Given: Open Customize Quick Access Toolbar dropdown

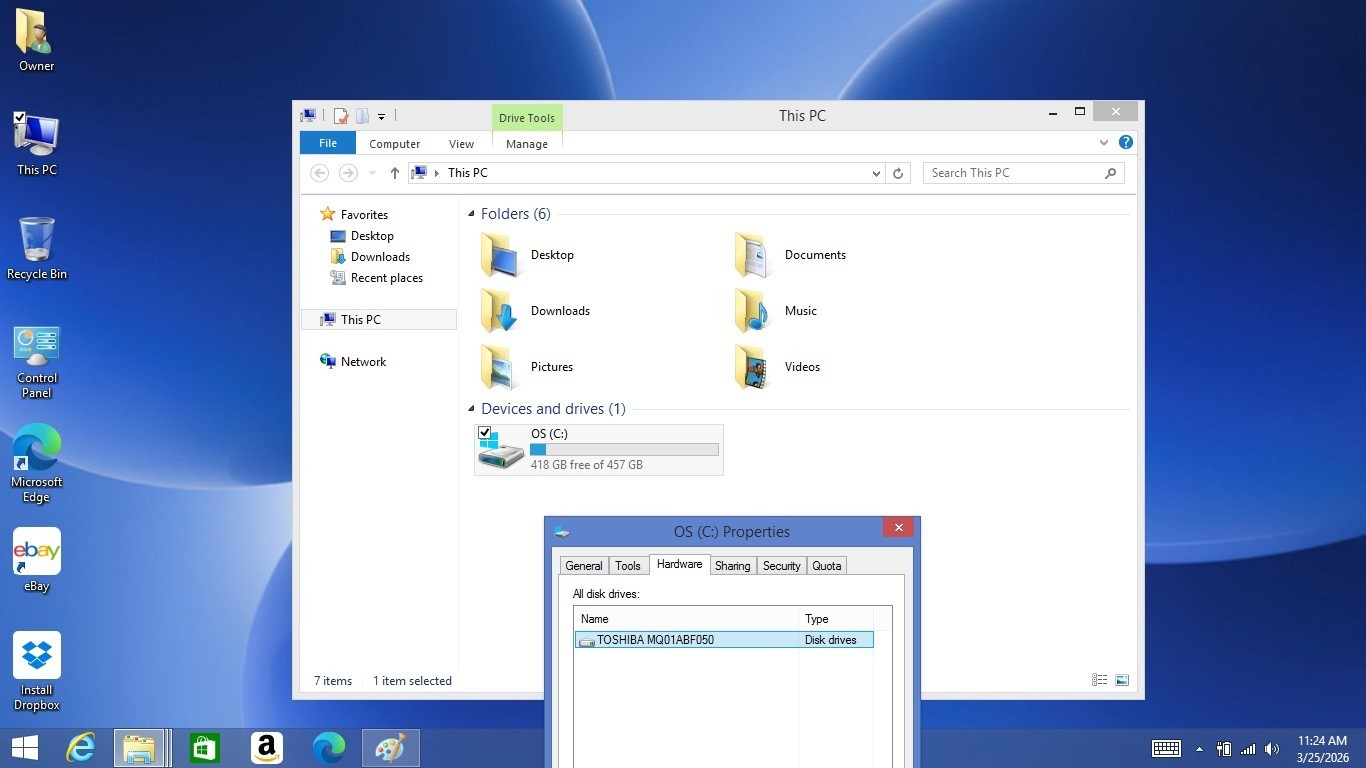Looking at the screenshot, I should pyautogui.click(x=381, y=117).
